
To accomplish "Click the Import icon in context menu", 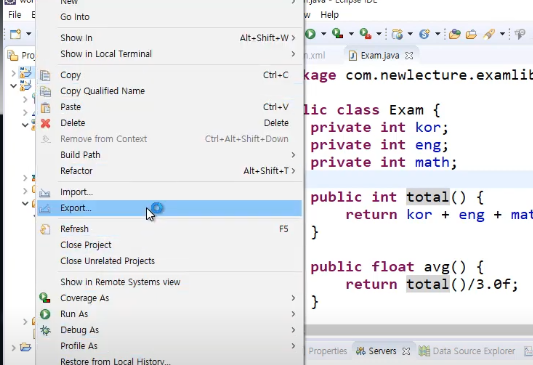I will [x=45, y=193].
